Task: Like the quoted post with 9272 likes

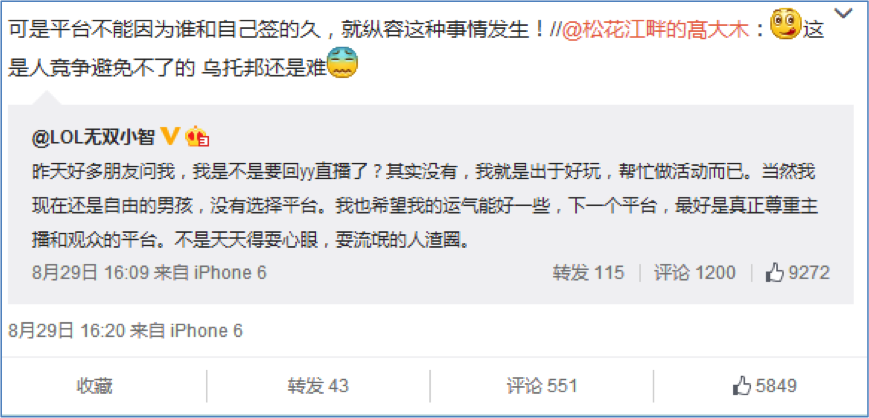Action: [x=798, y=272]
